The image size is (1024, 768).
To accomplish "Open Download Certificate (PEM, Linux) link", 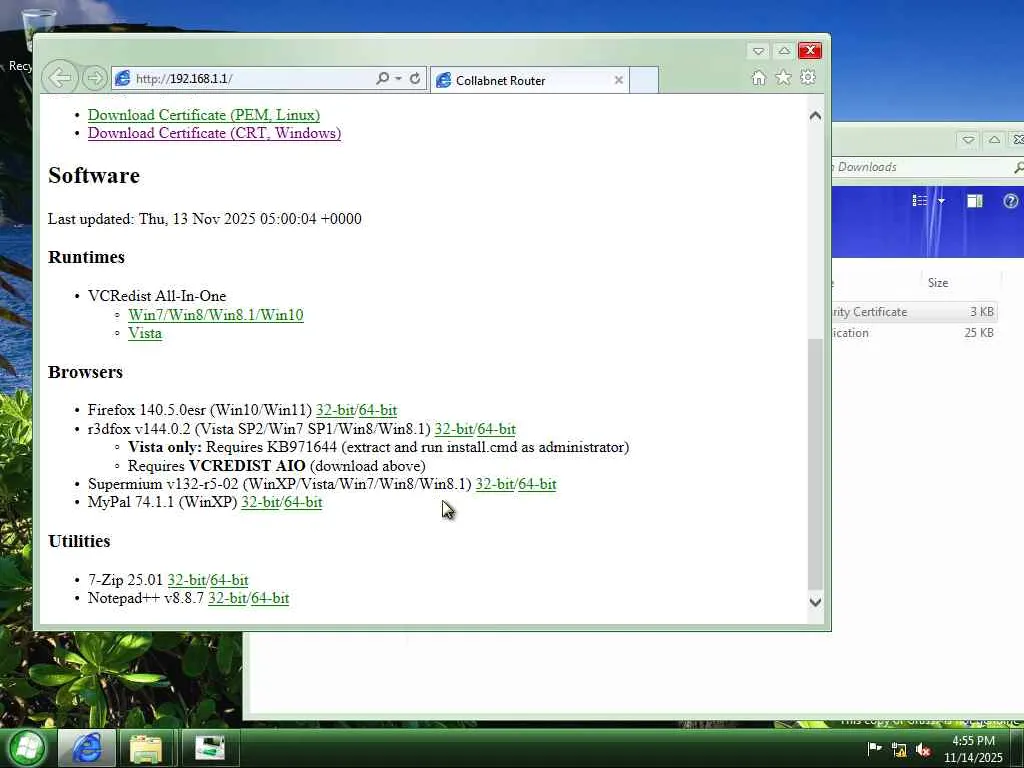I will [204, 115].
